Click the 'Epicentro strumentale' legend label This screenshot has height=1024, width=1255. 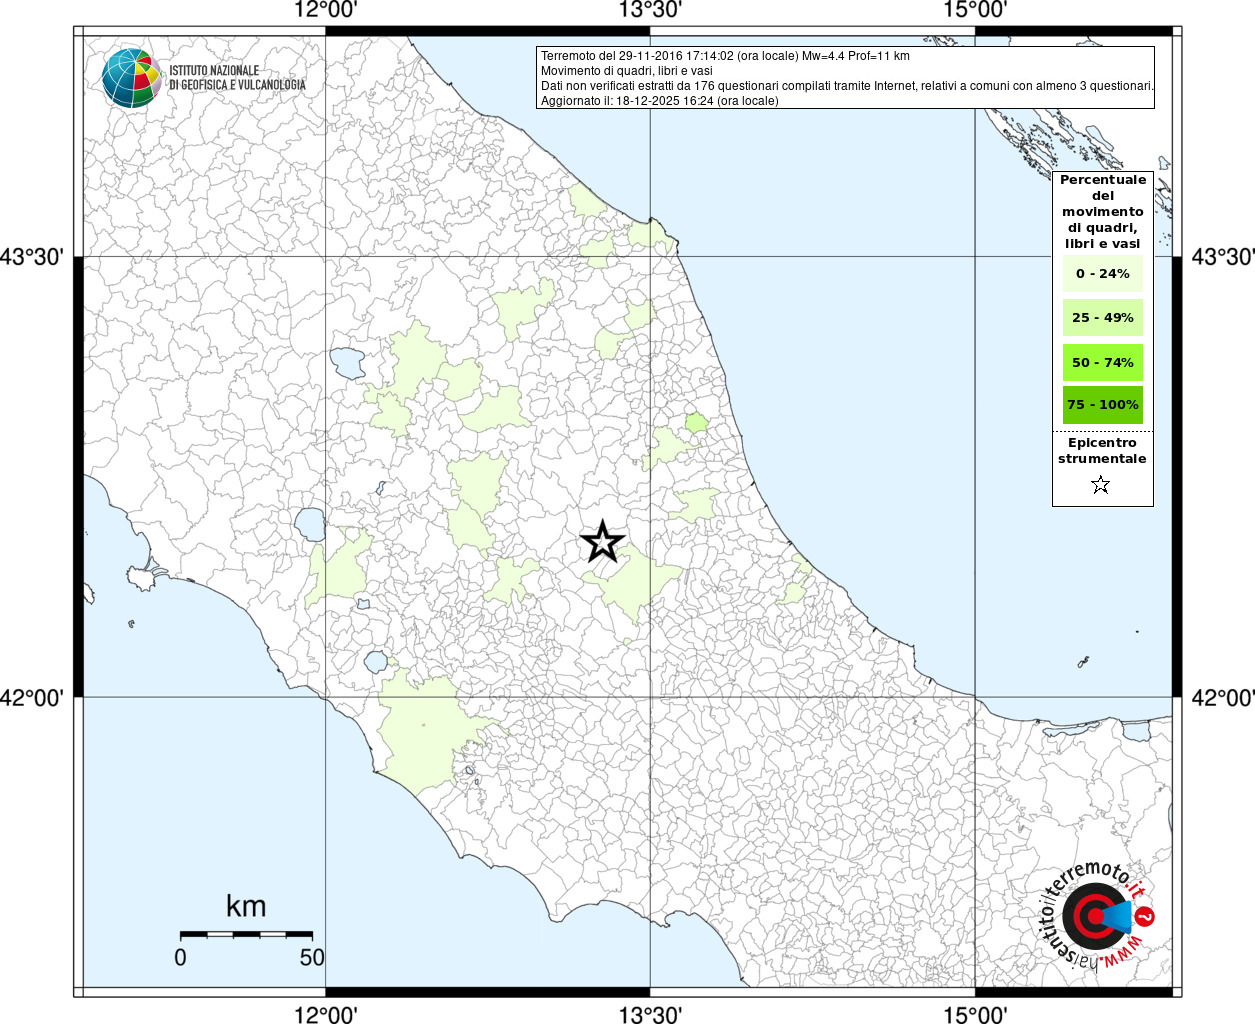coord(1102,450)
